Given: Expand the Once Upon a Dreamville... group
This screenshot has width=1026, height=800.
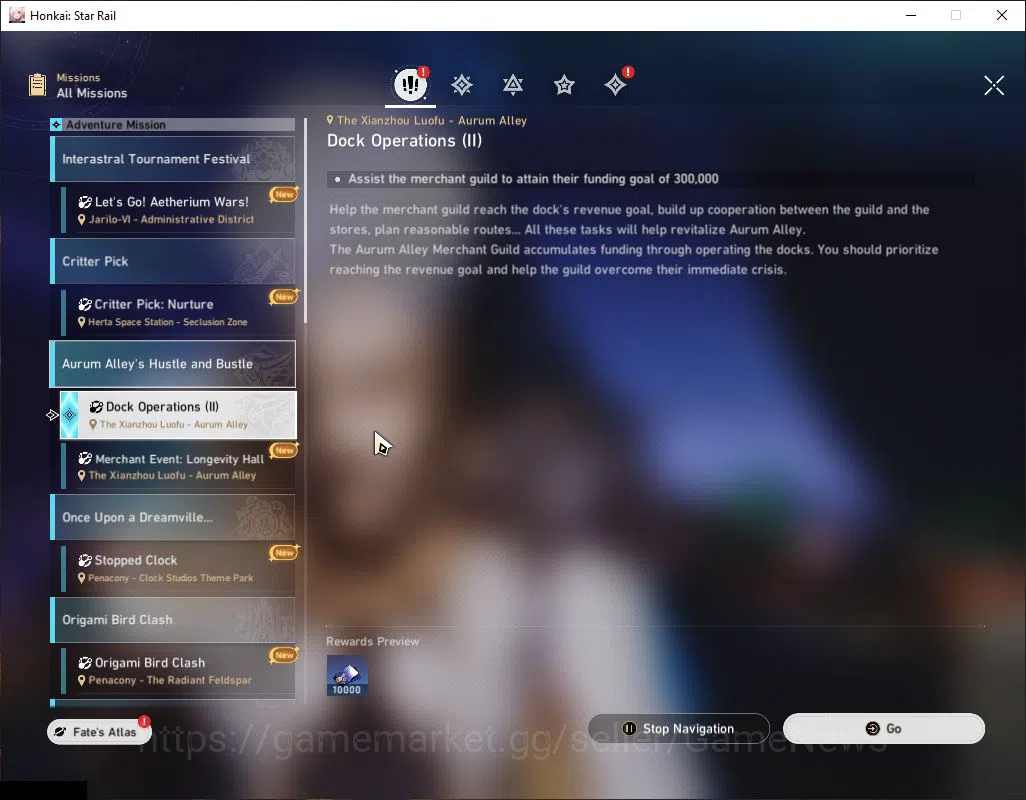Looking at the screenshot, I should tap(173, 517).
